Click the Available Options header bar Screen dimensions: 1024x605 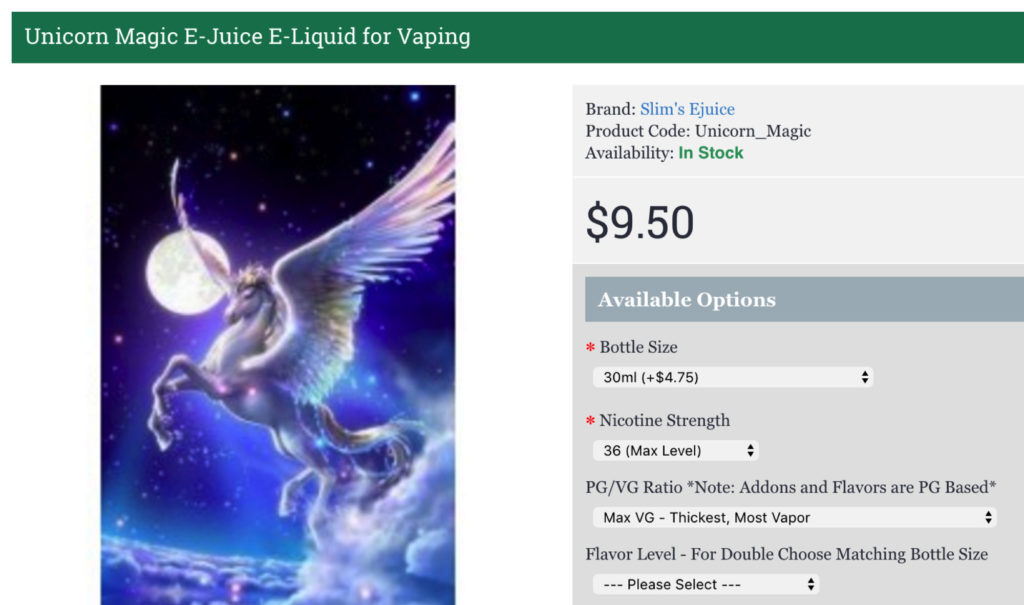click(805, 299)
